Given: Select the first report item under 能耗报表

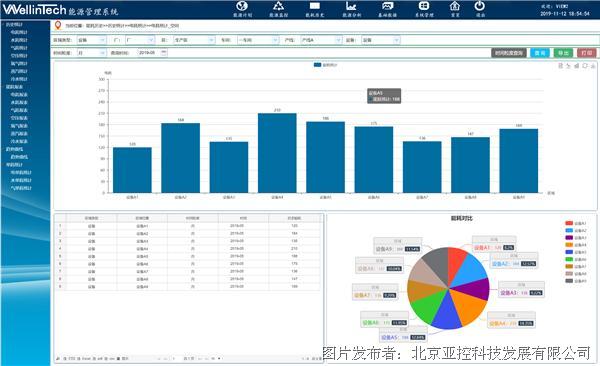Looking at the screenshot, I should pos(19,95).
